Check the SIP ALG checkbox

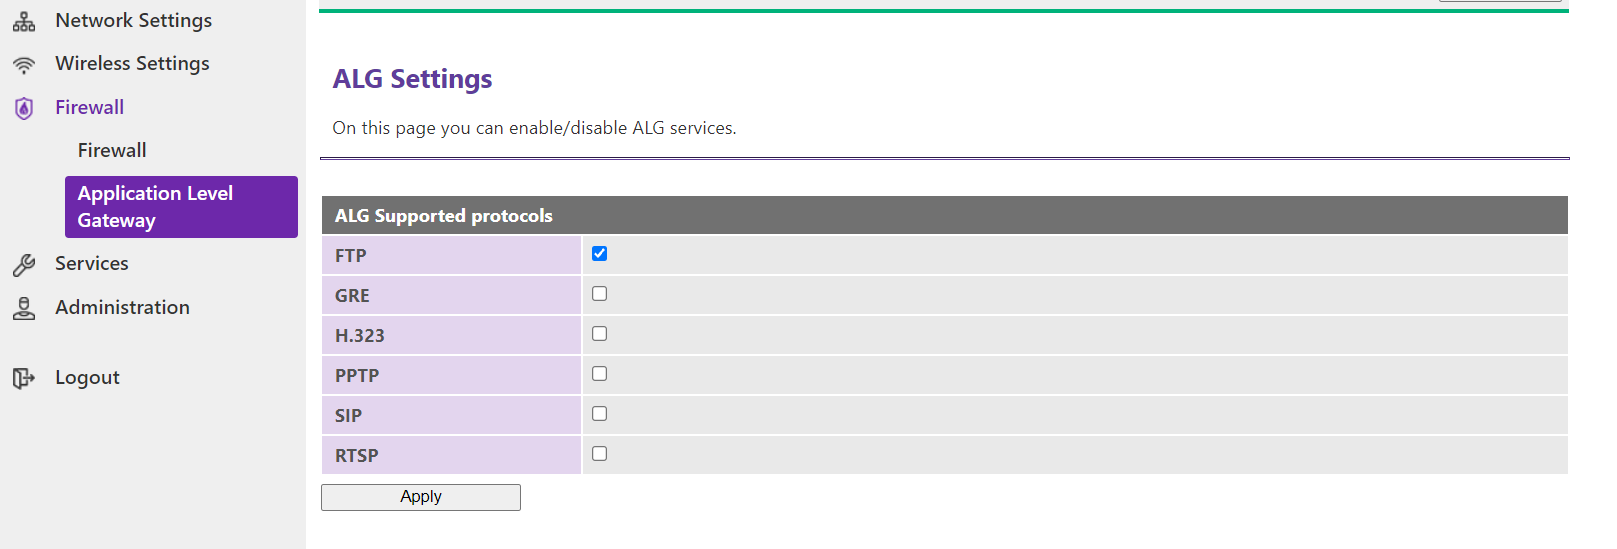click(x=599, y=414)
